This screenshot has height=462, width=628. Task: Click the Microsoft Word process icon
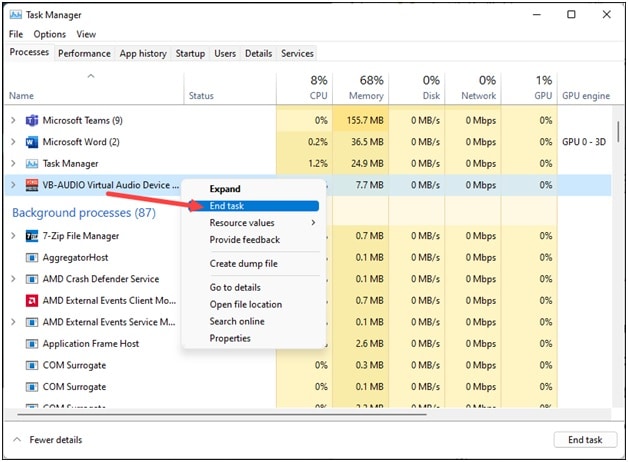click(x=32, y=142)
